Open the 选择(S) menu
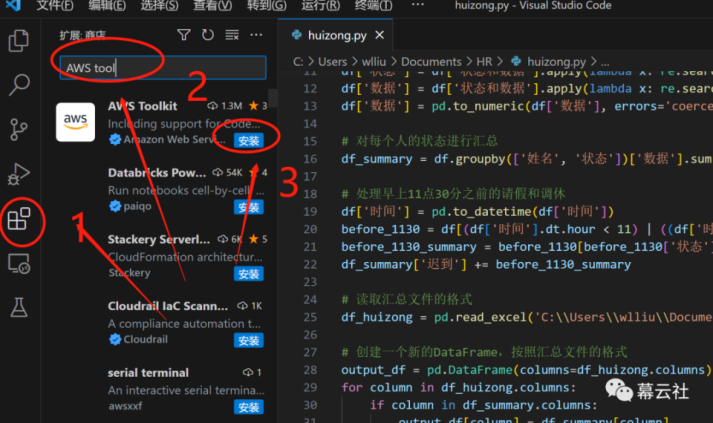 pos(160,5)
